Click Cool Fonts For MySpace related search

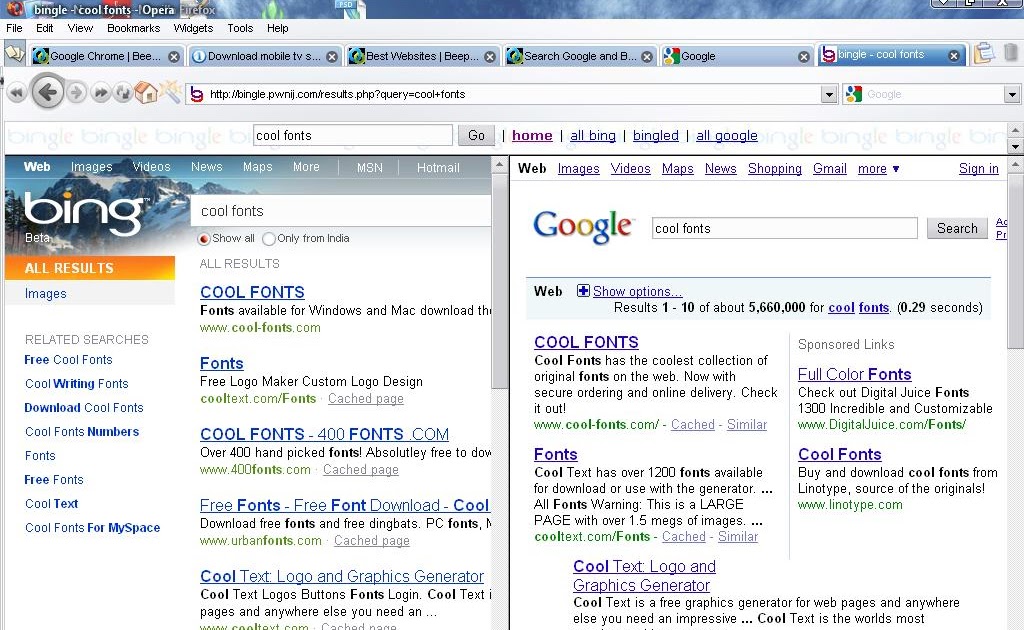[x=92, y=528]
